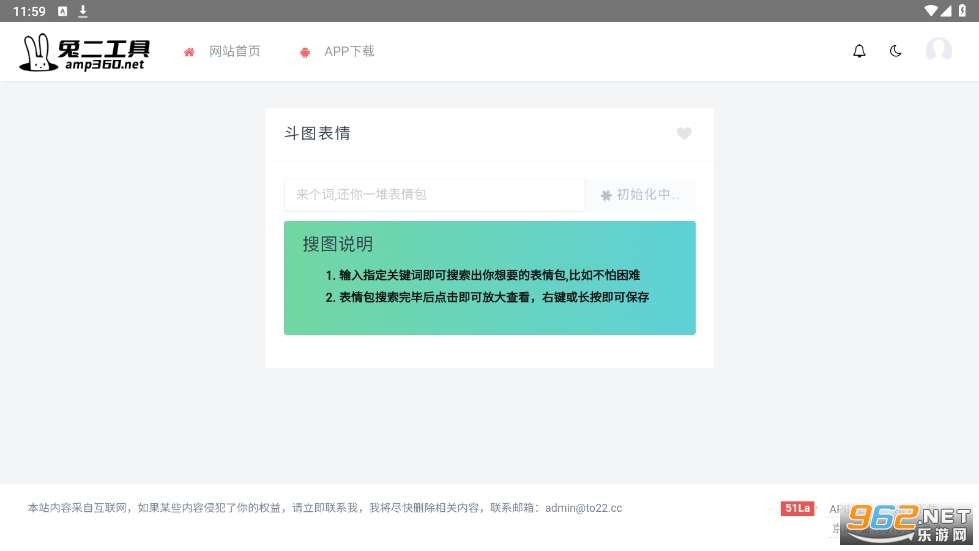The width and height of the screenshot is (979, 551).
Task: Open the user avatar menu
Action: [x=938, y=51]
